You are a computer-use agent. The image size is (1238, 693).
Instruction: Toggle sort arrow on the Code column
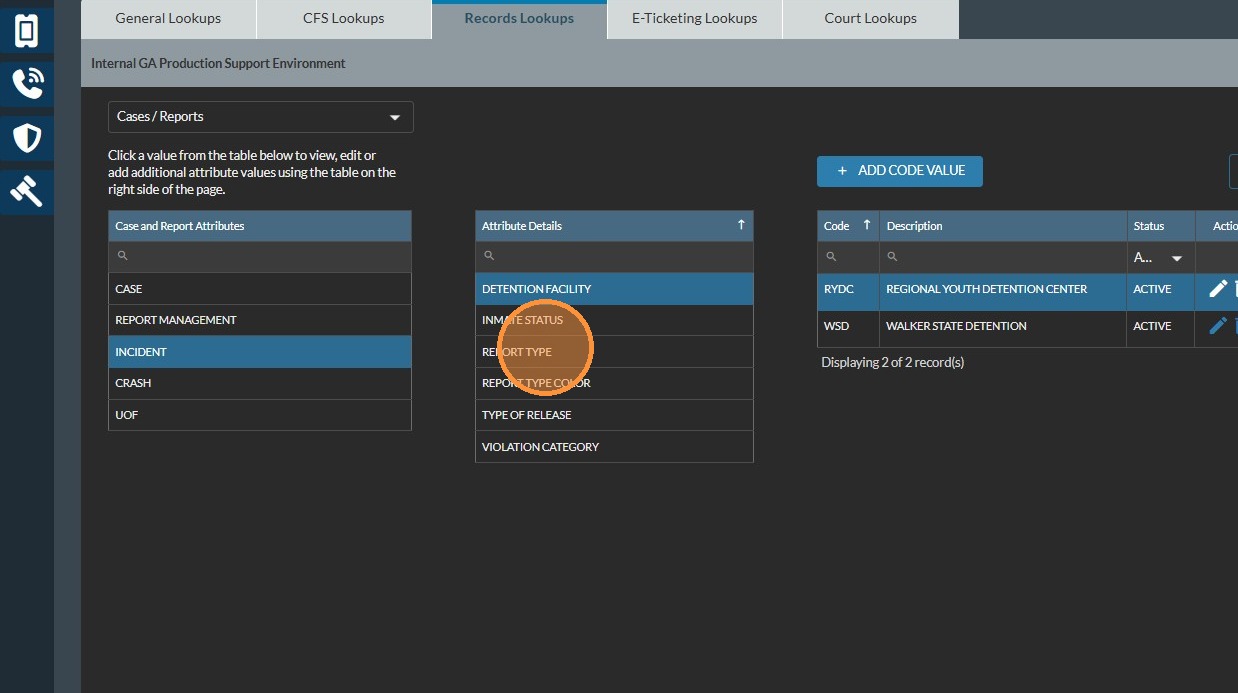[x=866, y=225]
